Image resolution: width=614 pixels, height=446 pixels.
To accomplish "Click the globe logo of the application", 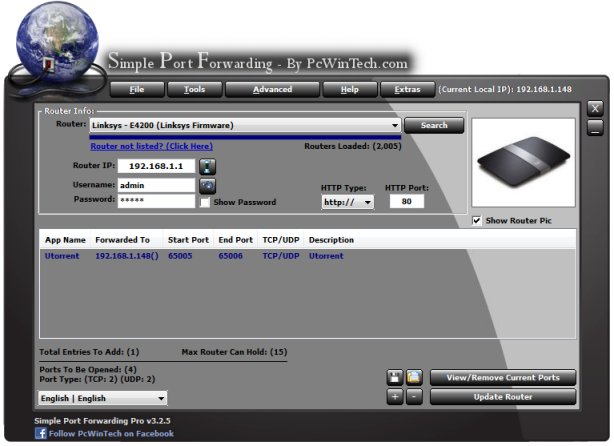I will [x=57, y=42].
